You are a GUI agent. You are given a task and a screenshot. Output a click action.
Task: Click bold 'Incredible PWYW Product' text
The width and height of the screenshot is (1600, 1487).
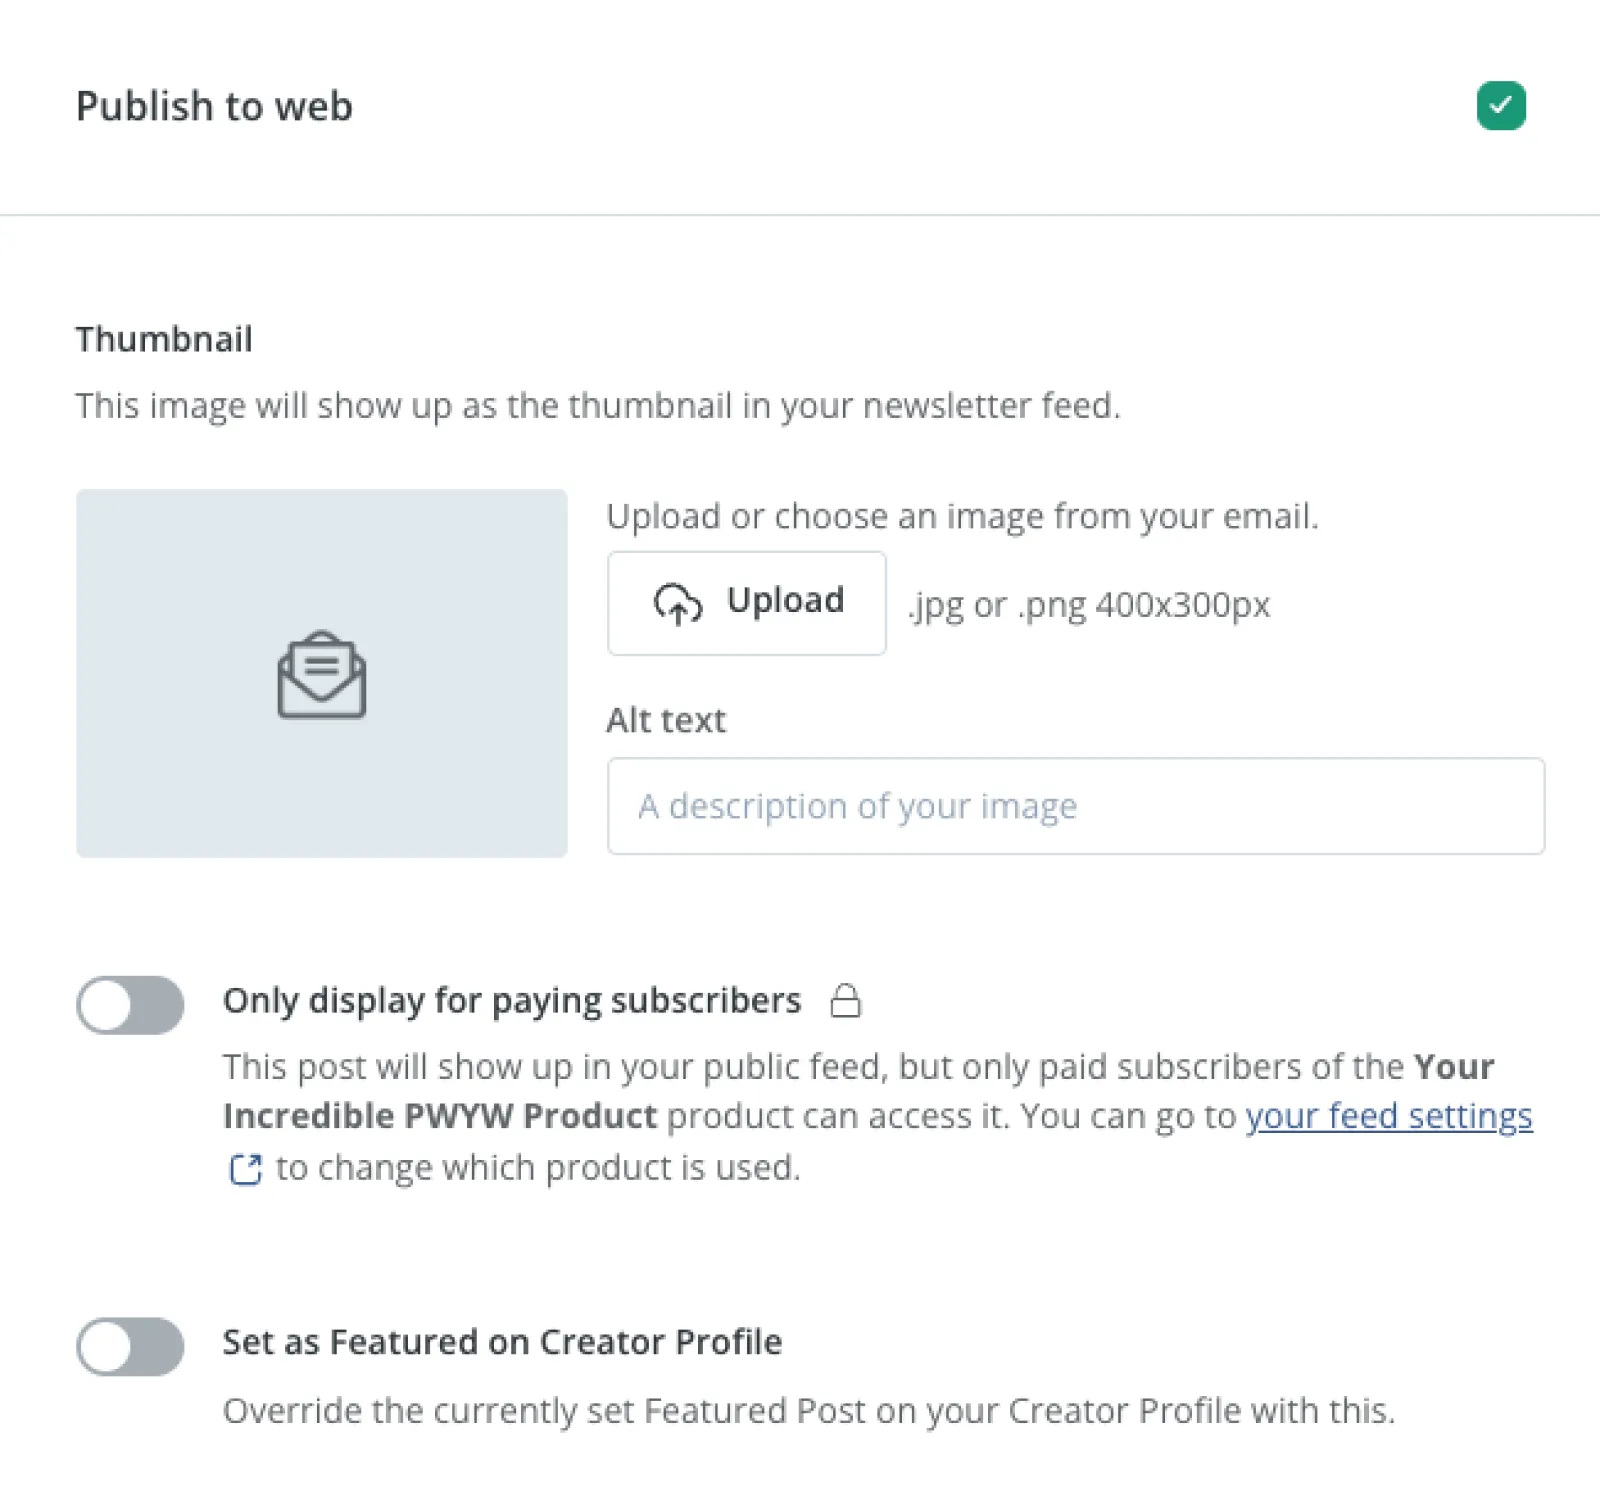coord(440,1116)
